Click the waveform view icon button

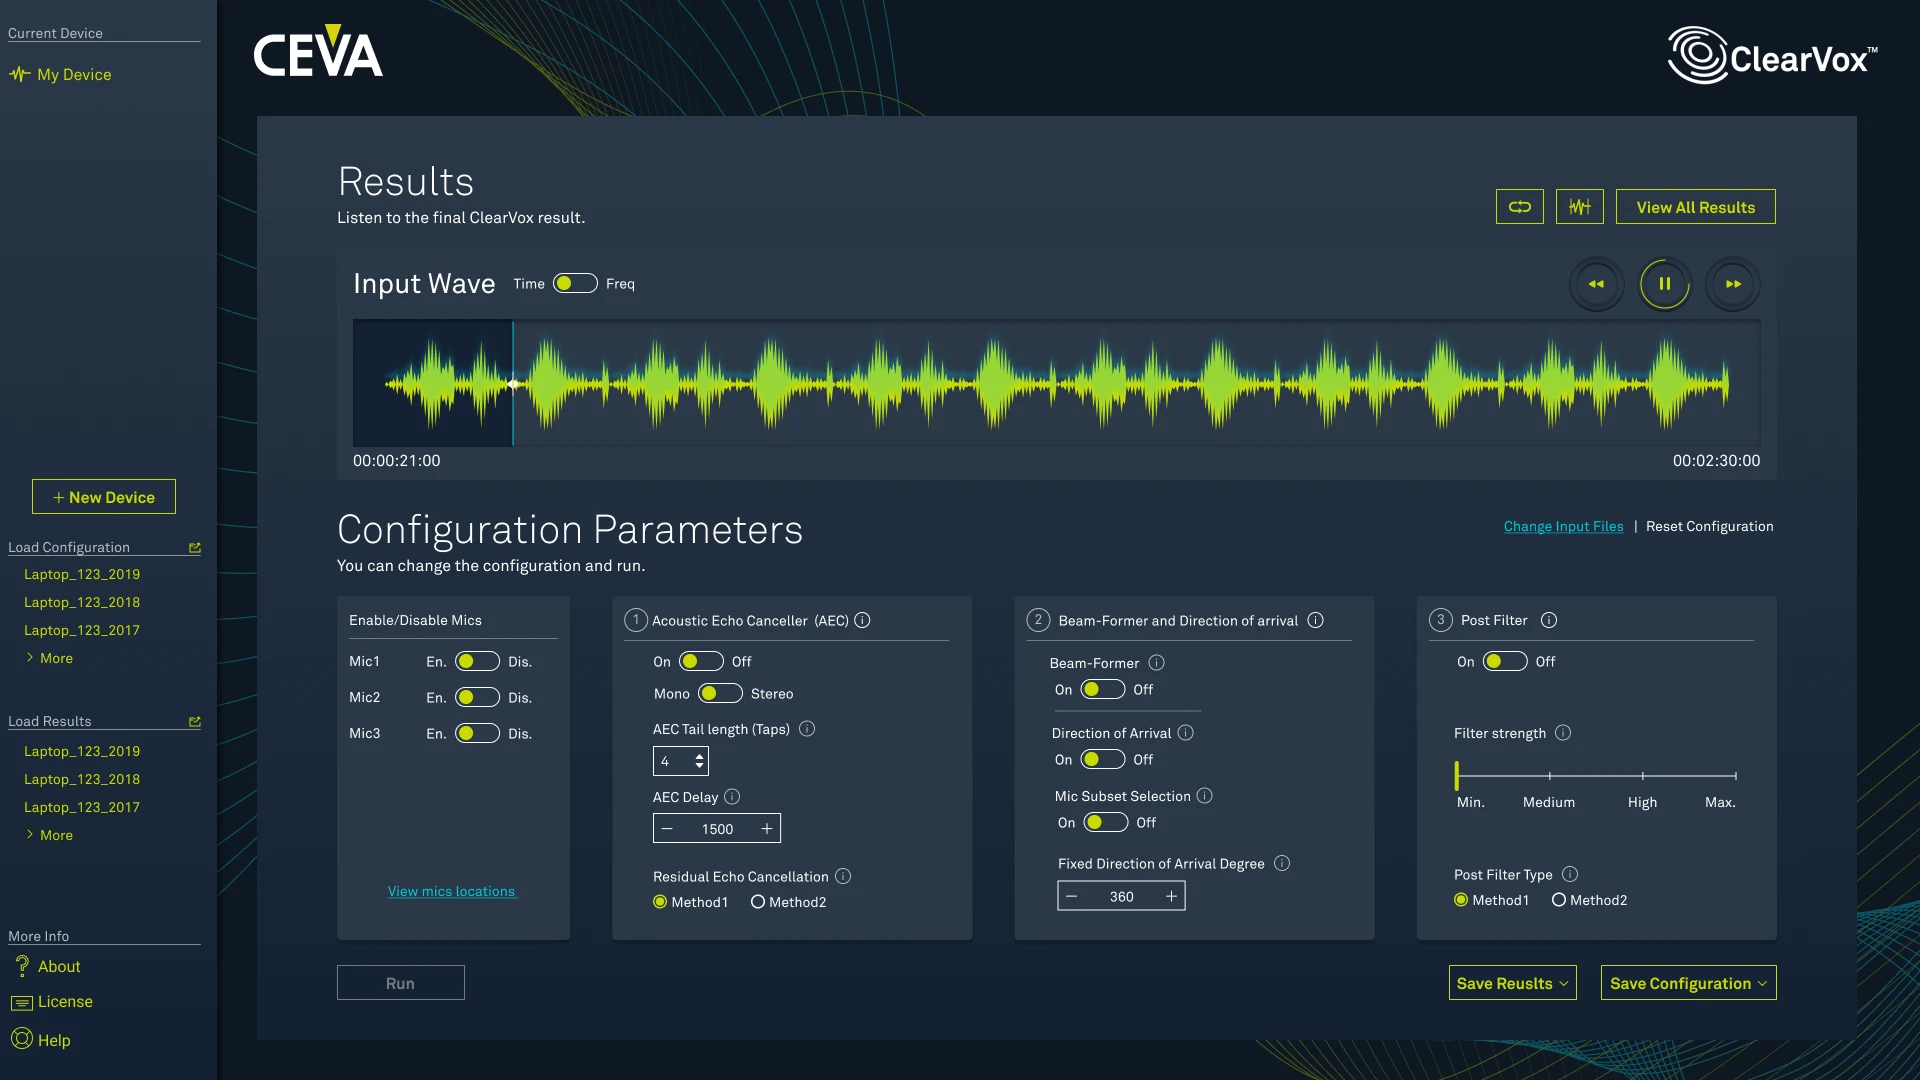(1579, 207)
